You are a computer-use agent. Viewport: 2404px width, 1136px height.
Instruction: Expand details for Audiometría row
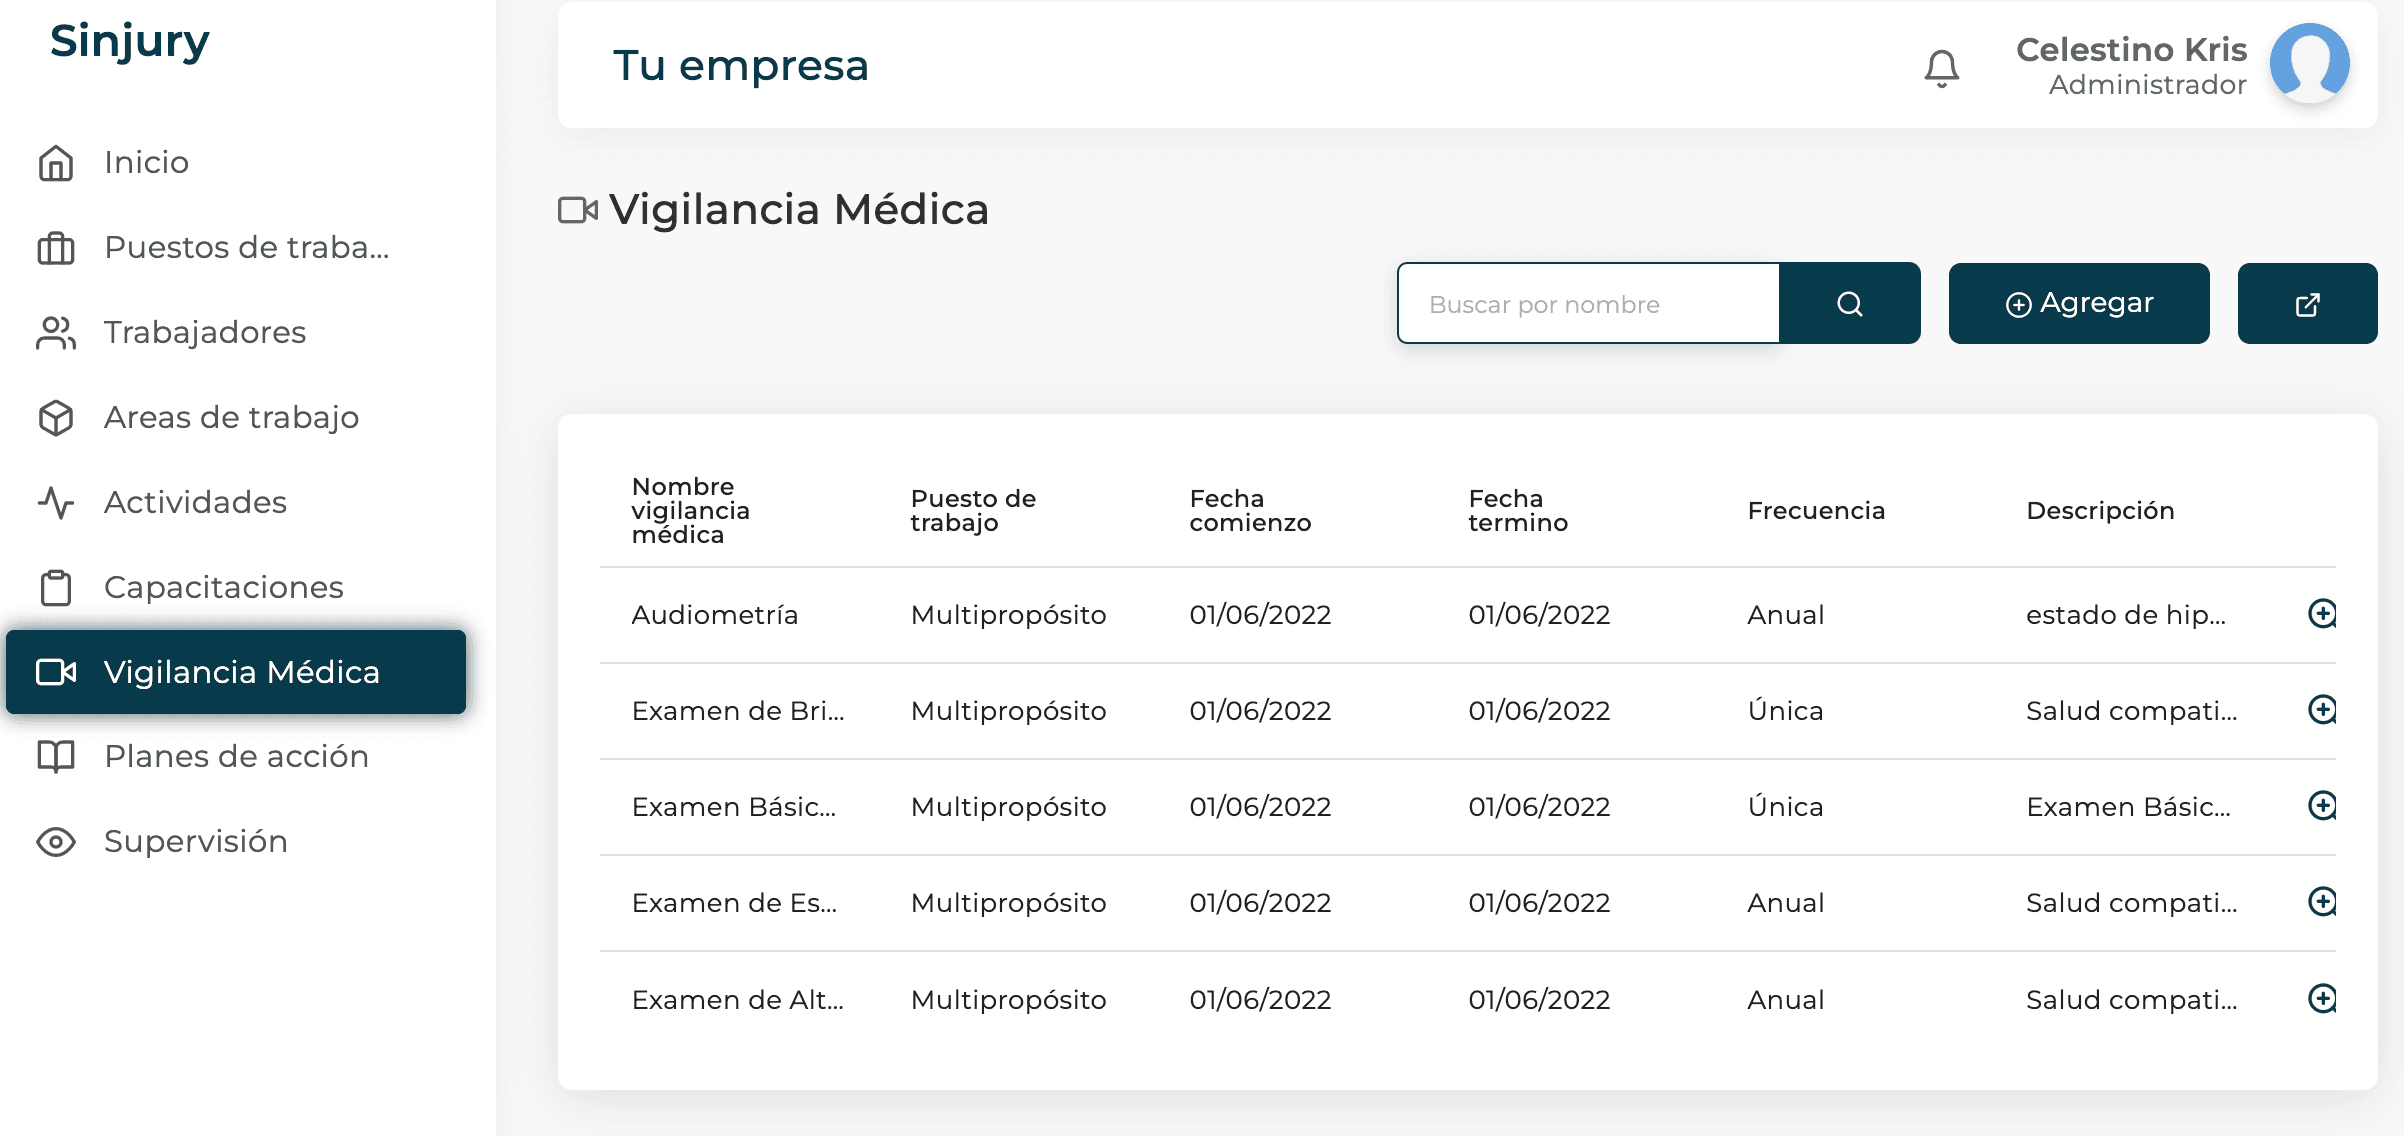coord(2321,614)
